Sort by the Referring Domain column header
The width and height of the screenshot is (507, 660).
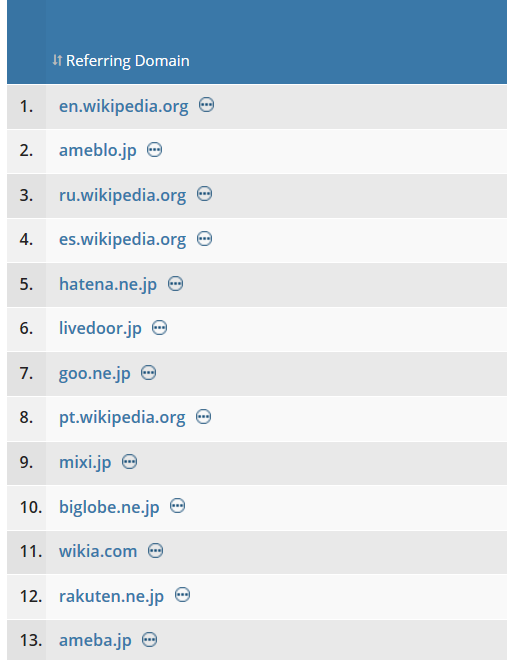pyautogui.click(x=127, y=61)
